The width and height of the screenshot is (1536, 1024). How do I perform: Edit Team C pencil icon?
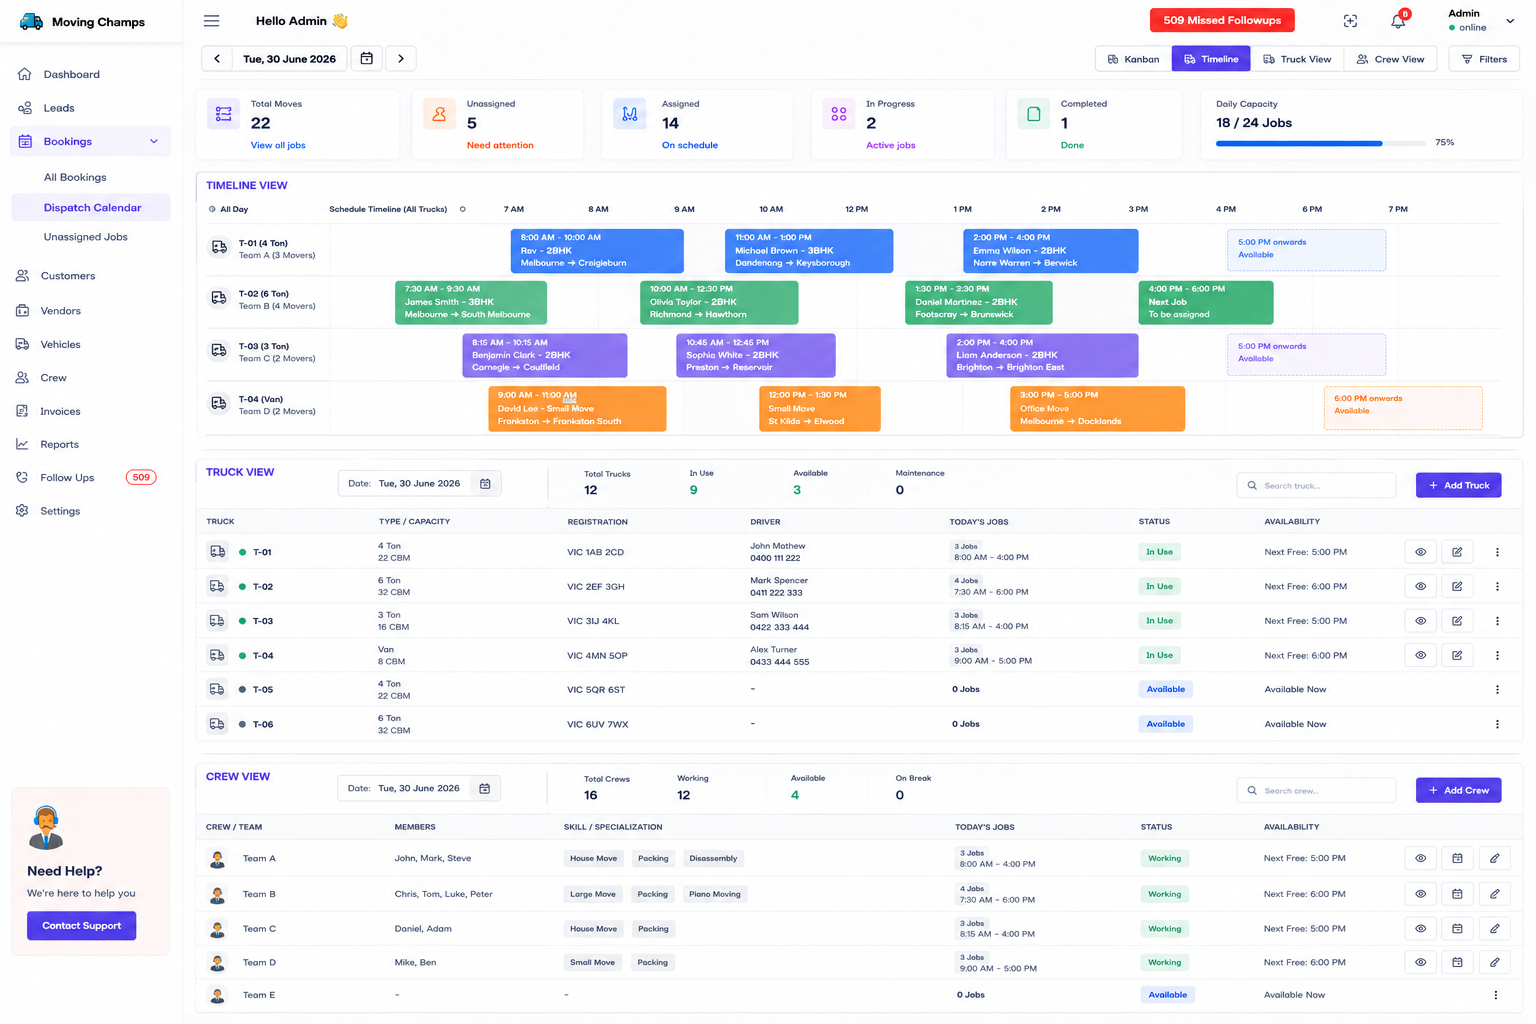[x=1494, y=929]
